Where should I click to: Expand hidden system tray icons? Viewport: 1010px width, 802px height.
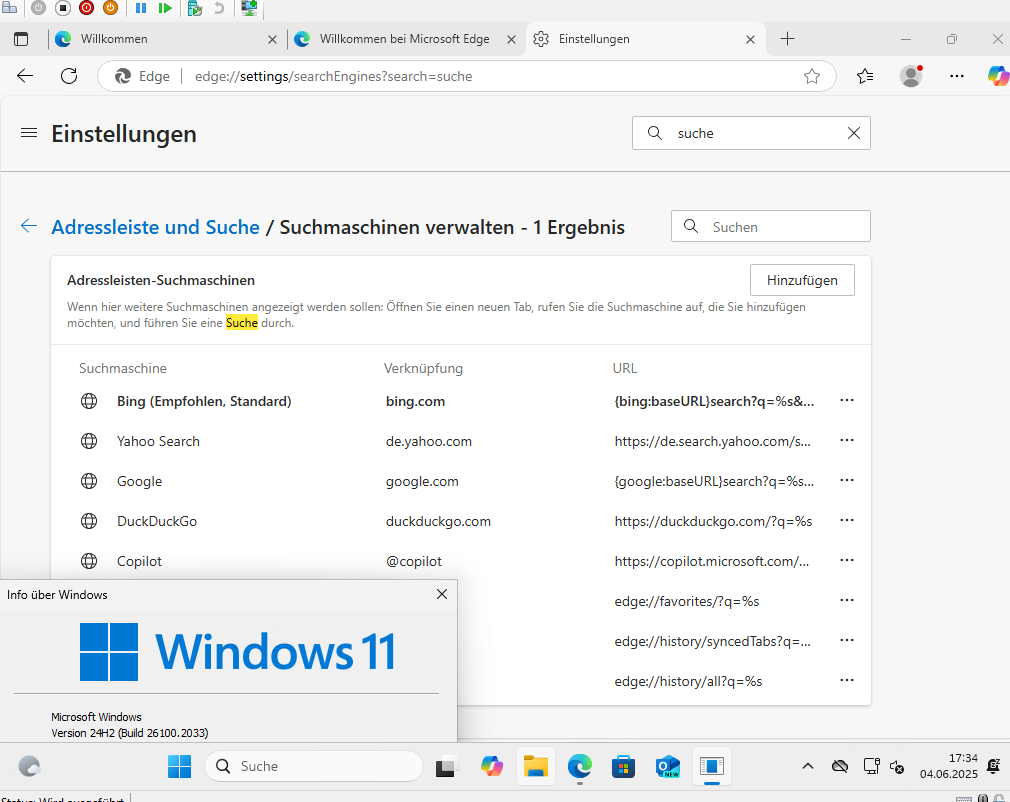click(808, 766)
